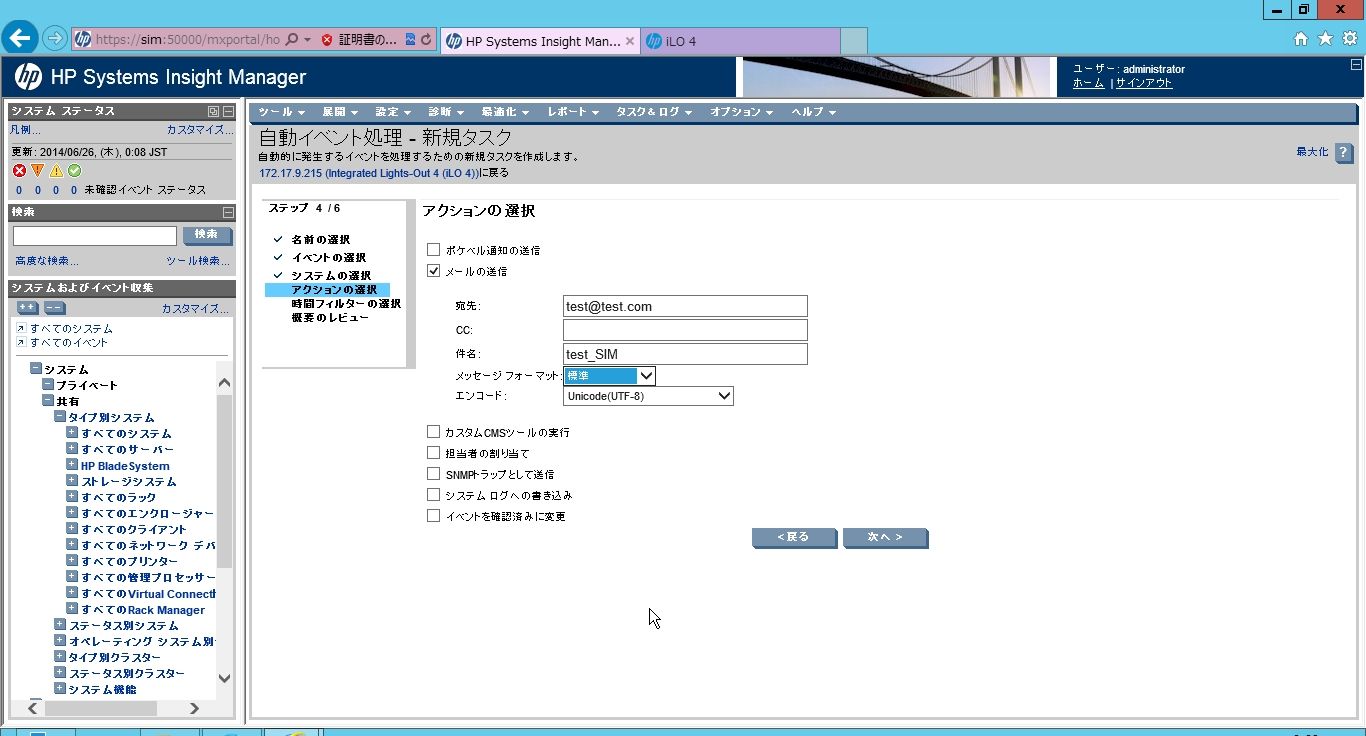Click the 次へ > button
This screenshot has width=1366, height=736.
point(885,538)
